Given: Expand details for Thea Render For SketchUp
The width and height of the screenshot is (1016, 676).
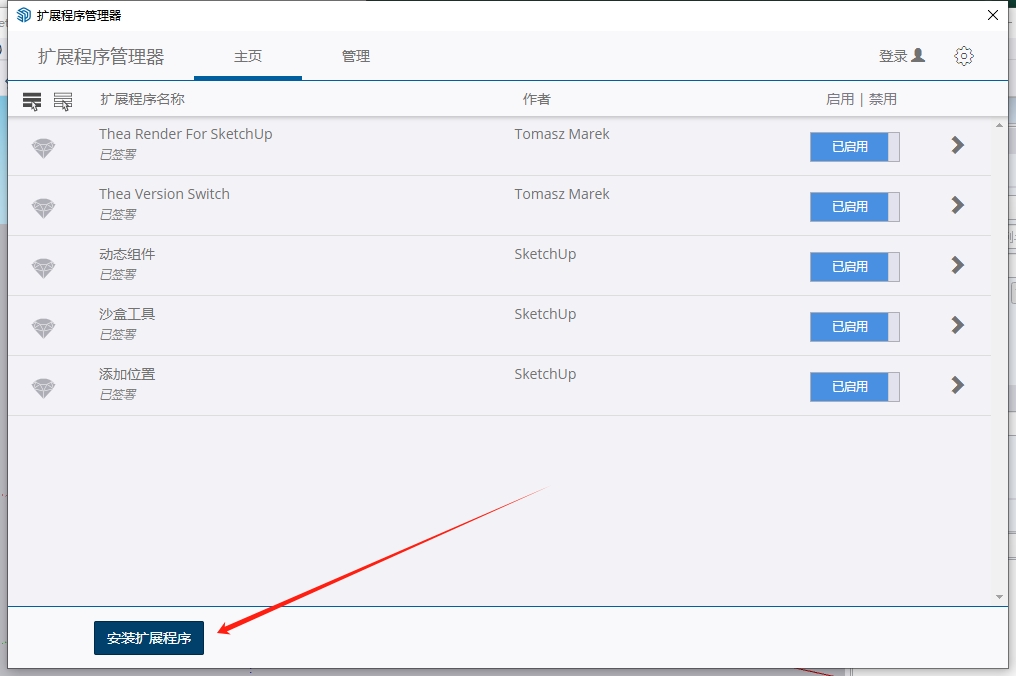Looking at the screenshot, I should tap(958, 145).
